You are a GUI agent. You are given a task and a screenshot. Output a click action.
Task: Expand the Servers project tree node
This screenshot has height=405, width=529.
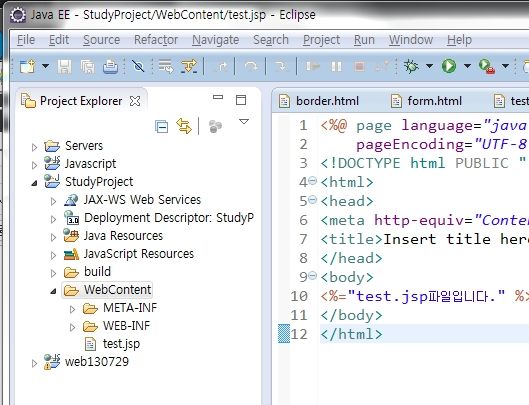pos(34,147)
